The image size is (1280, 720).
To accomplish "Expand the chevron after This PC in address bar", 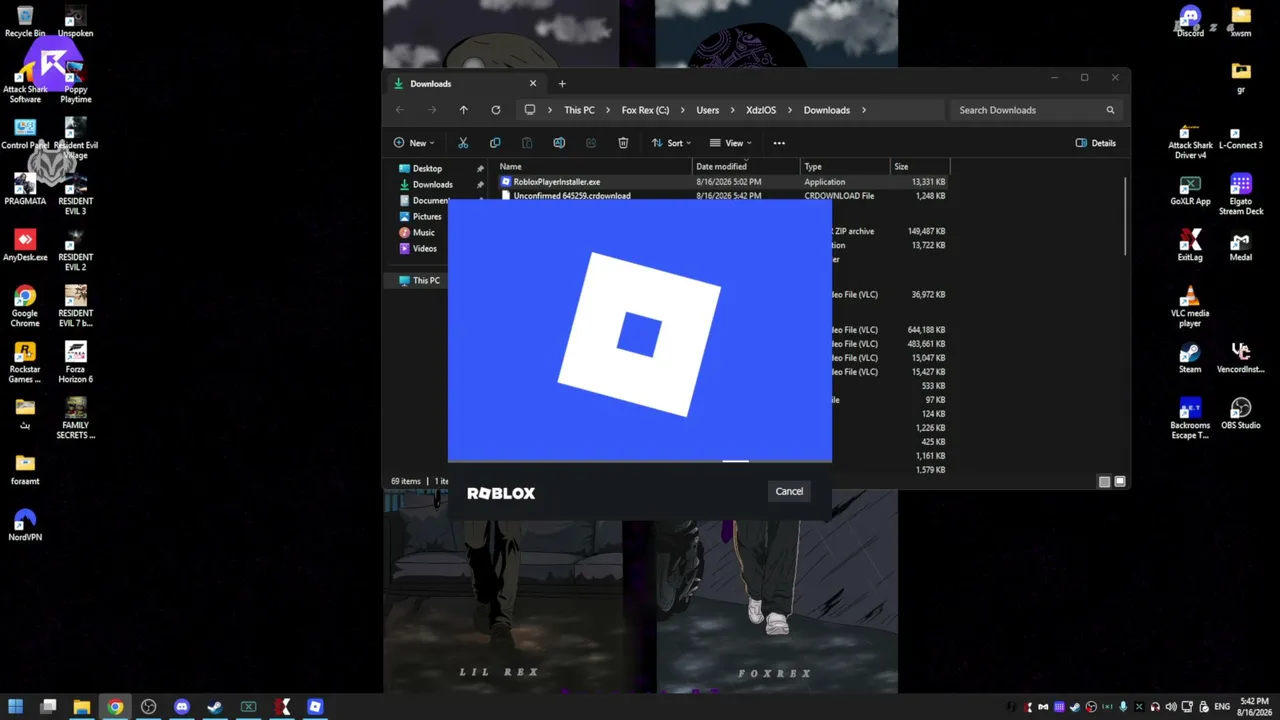I will tap(608, 110).
